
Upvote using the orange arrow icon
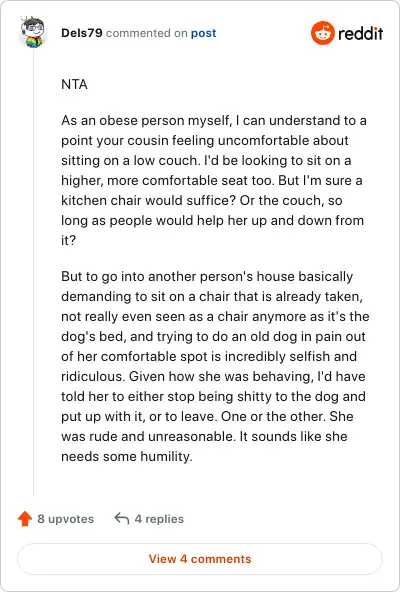[25, 519]
